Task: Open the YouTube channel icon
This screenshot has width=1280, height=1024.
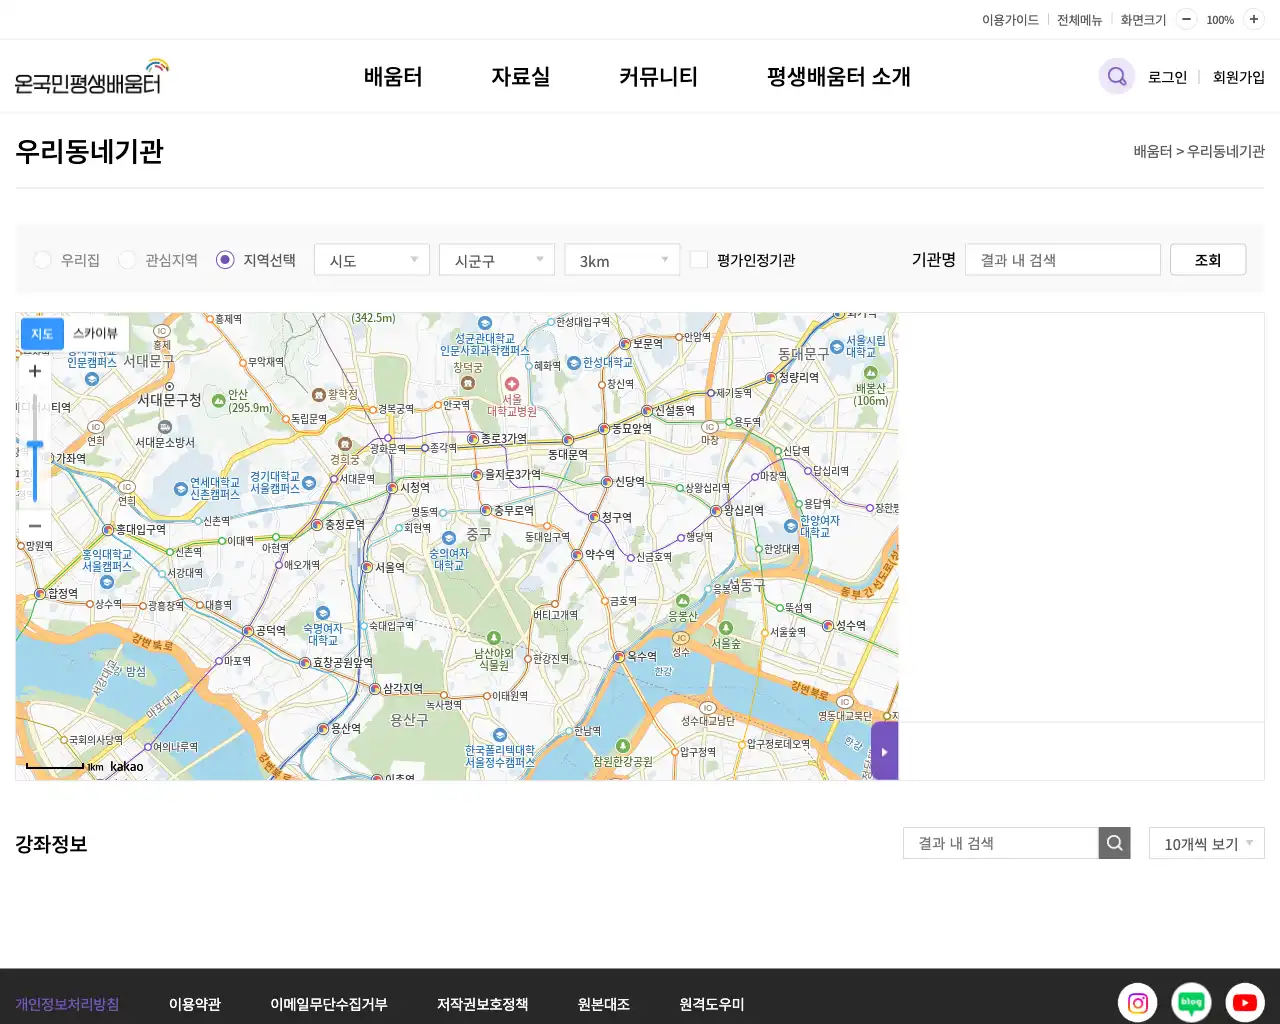Action: point(1245,1003)
